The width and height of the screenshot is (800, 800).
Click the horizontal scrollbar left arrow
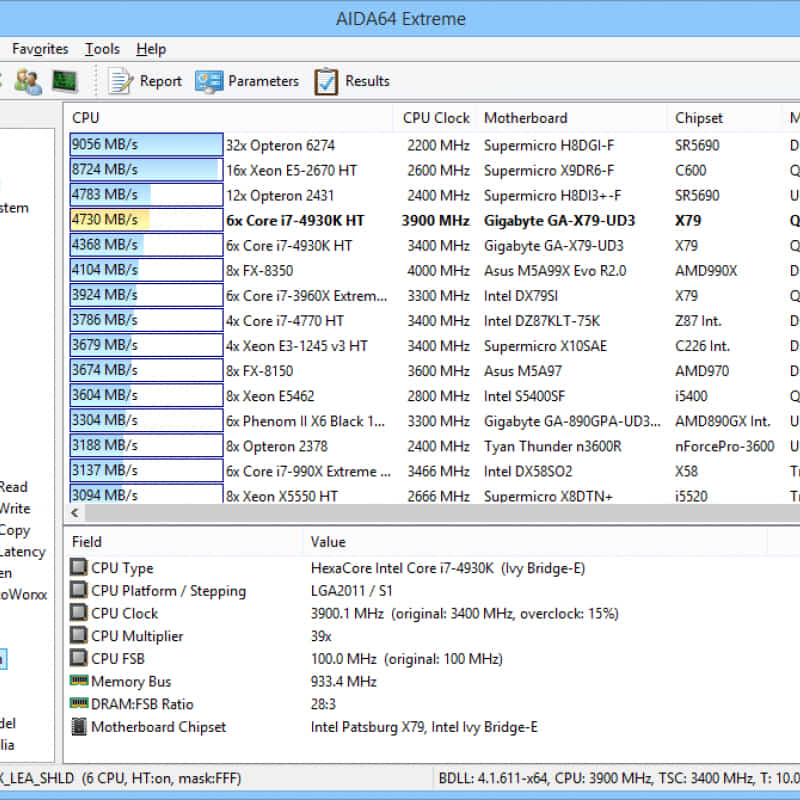(x=75, y=513)
